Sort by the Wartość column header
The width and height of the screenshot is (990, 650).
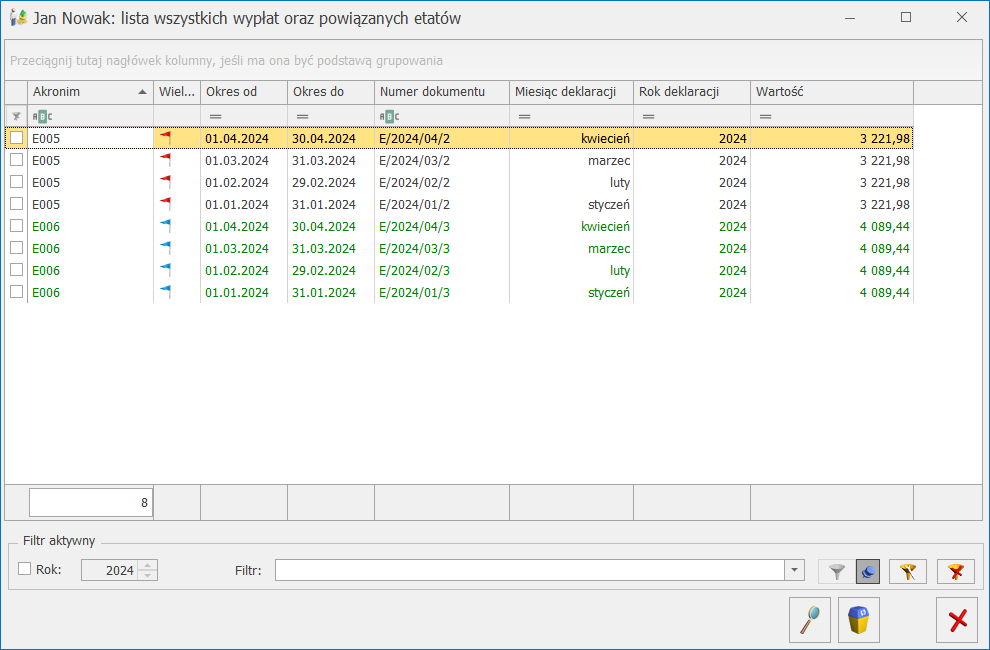click(x=832, y=92)
